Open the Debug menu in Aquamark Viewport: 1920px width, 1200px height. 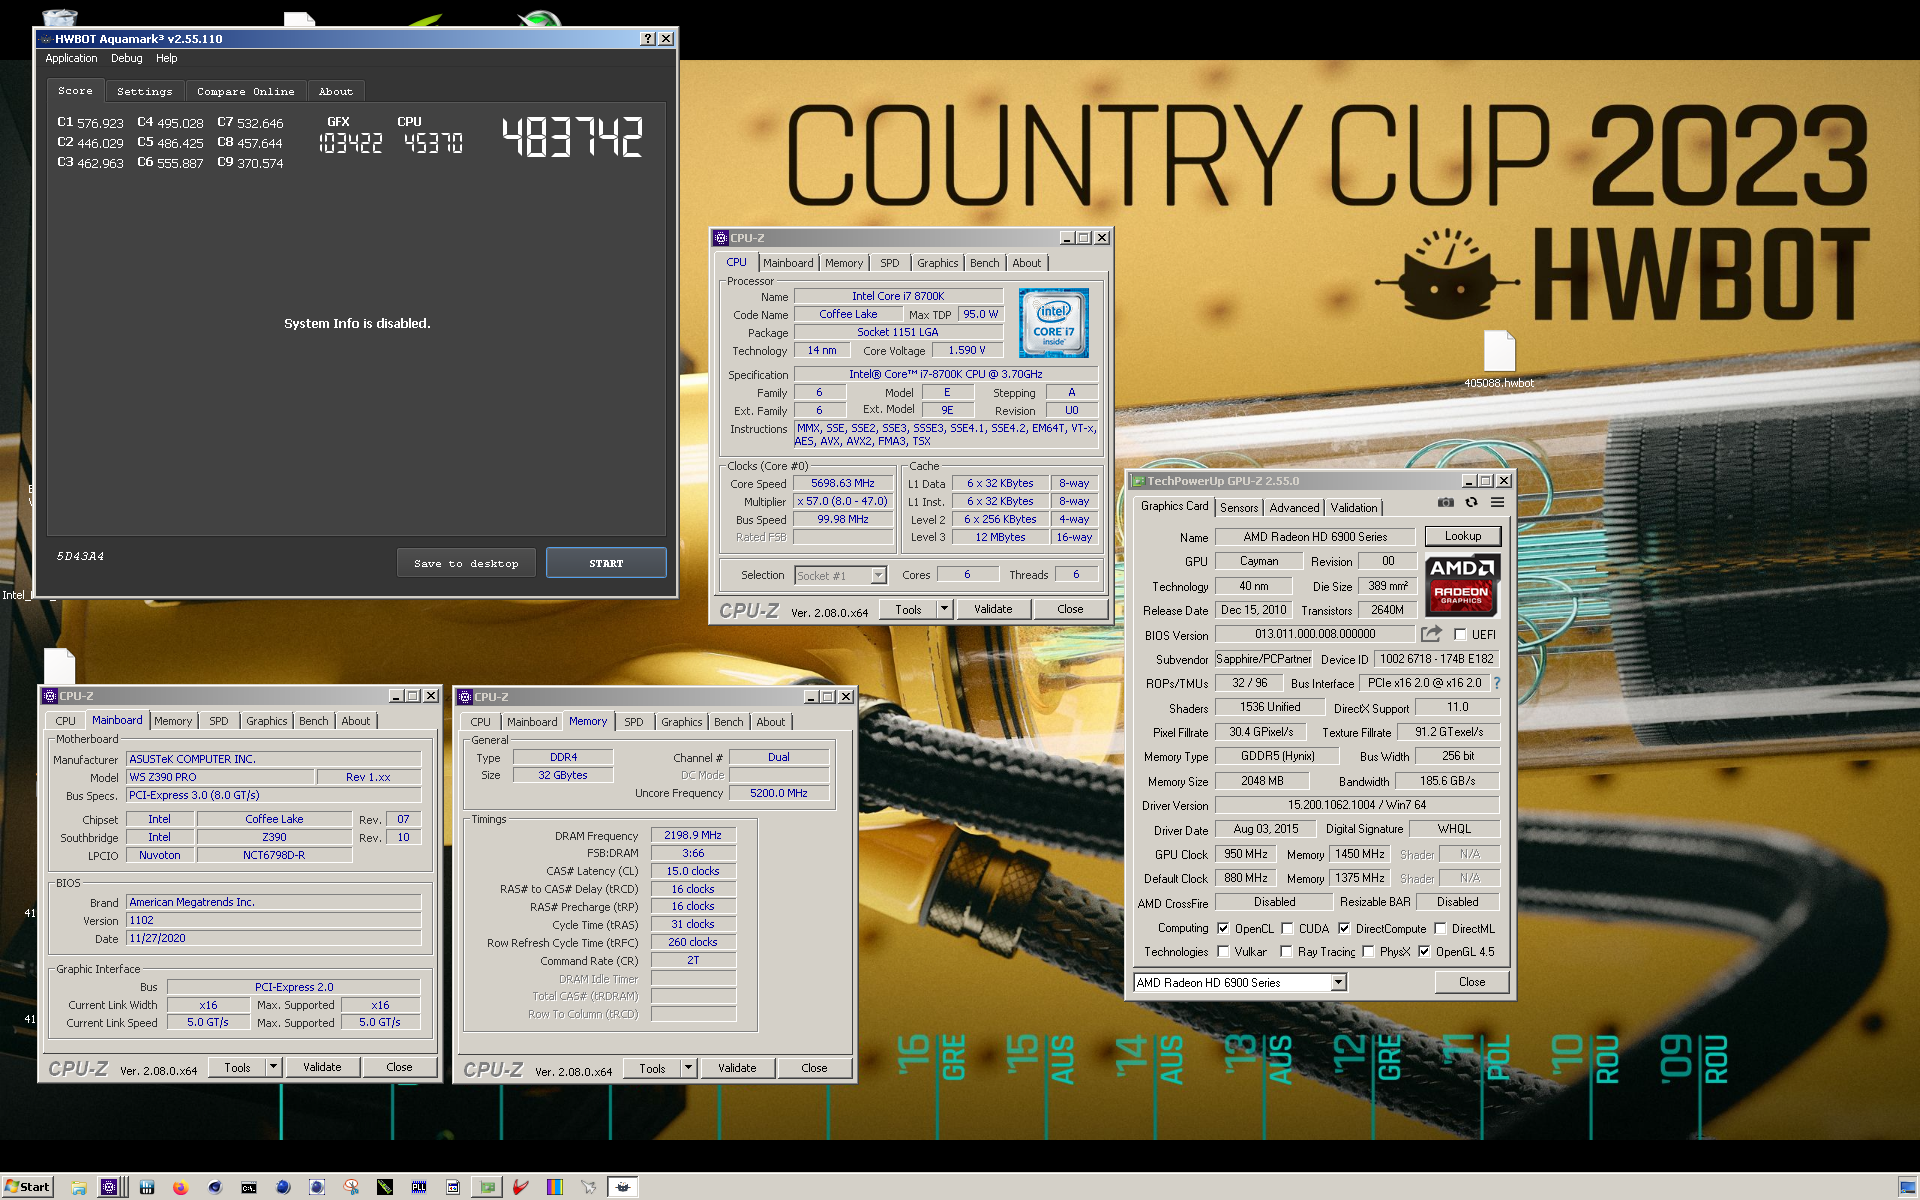click(126, 58)
